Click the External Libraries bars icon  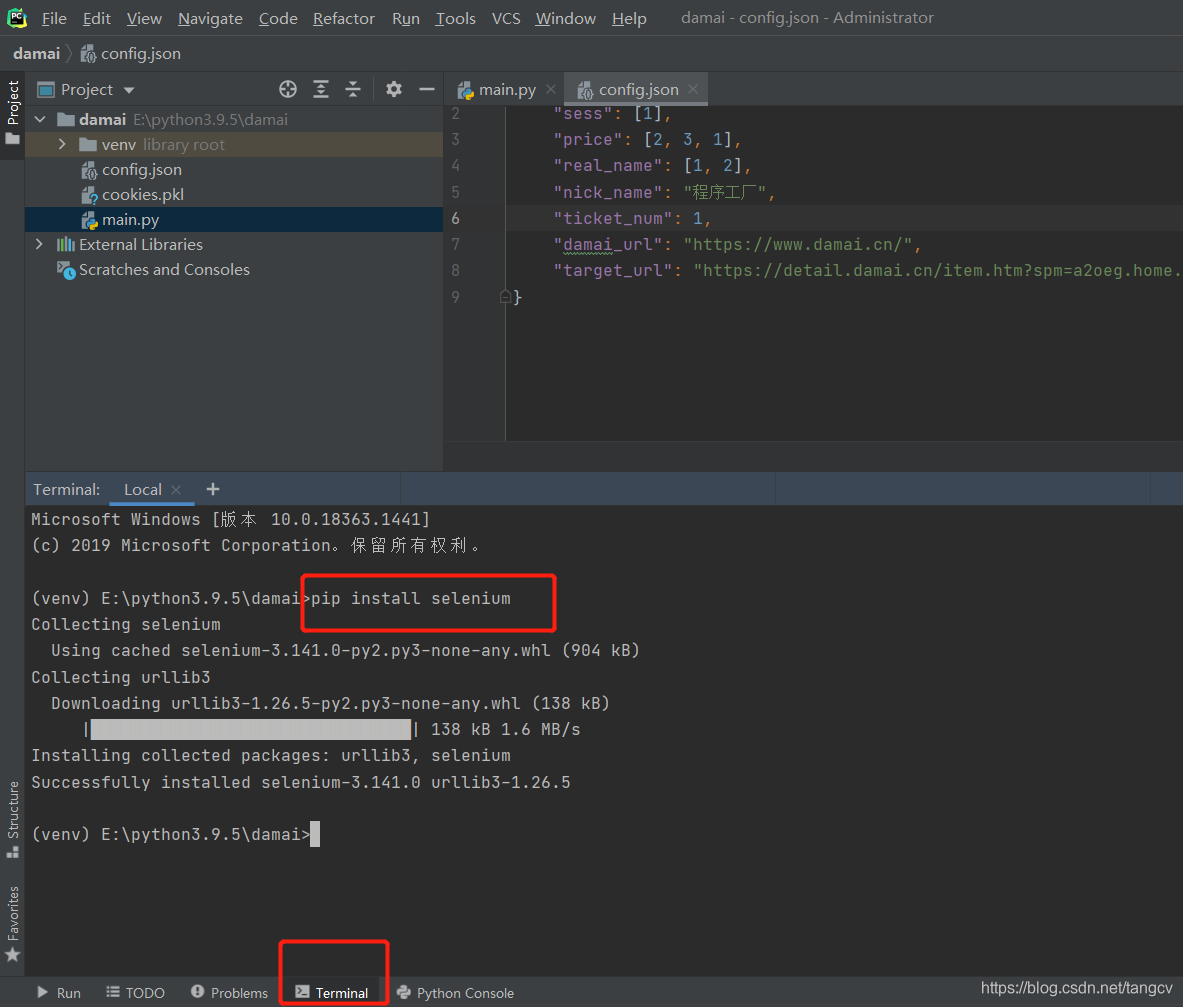coord(66,244)
